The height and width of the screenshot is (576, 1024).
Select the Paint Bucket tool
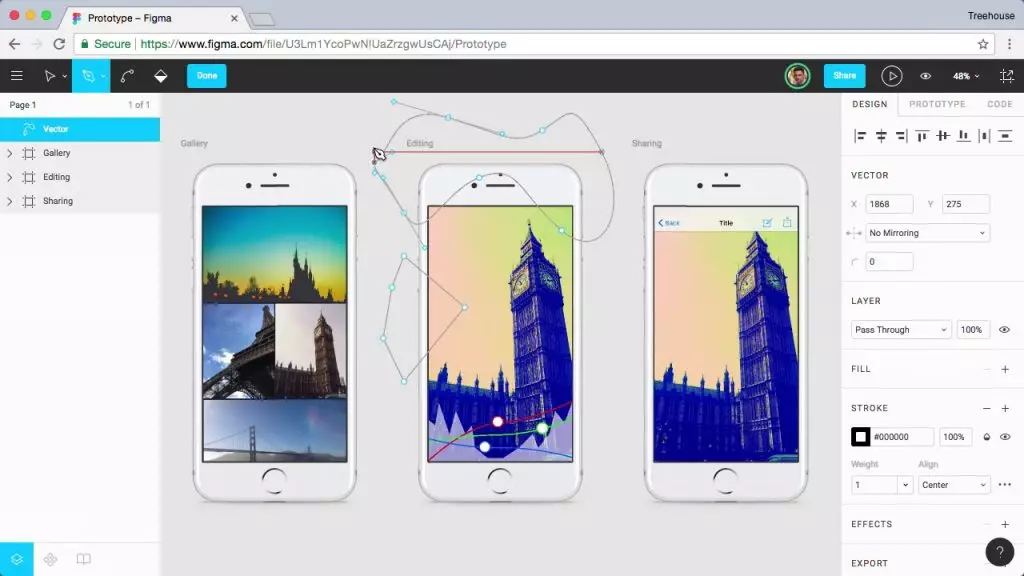pyautogui.click(x=161, y=76)
